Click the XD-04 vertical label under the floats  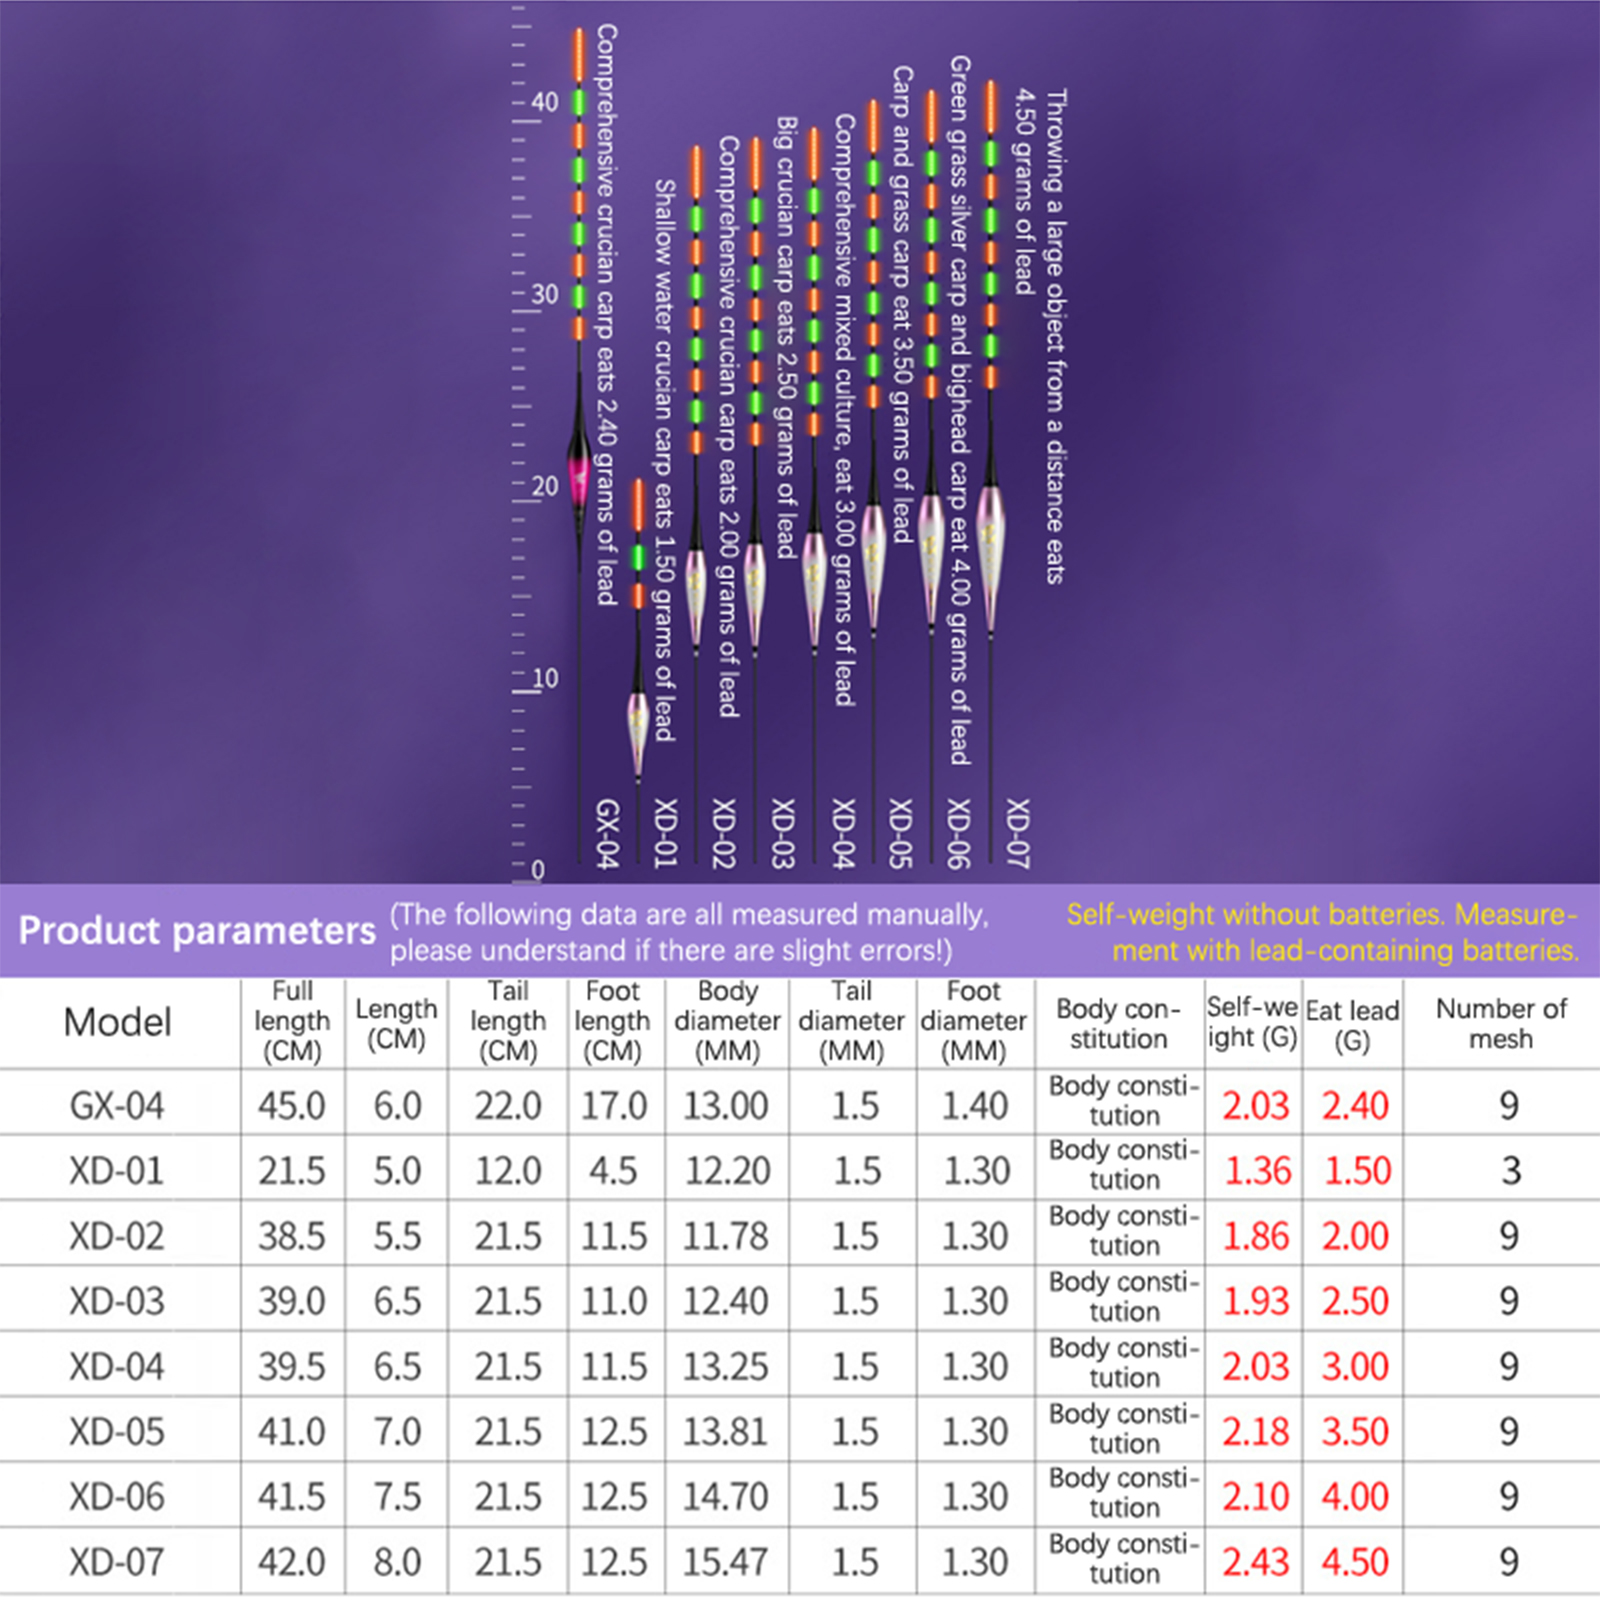[843, 833]
